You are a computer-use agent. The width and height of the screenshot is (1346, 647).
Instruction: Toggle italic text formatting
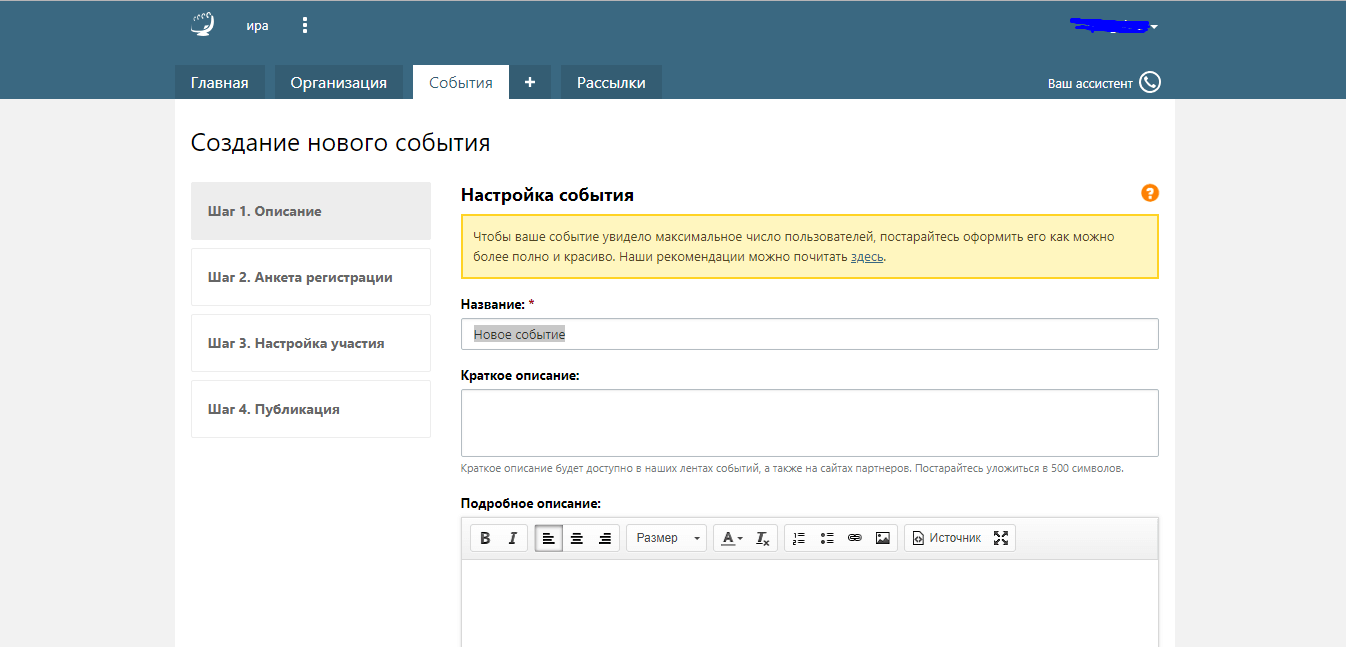coord(512,538)
